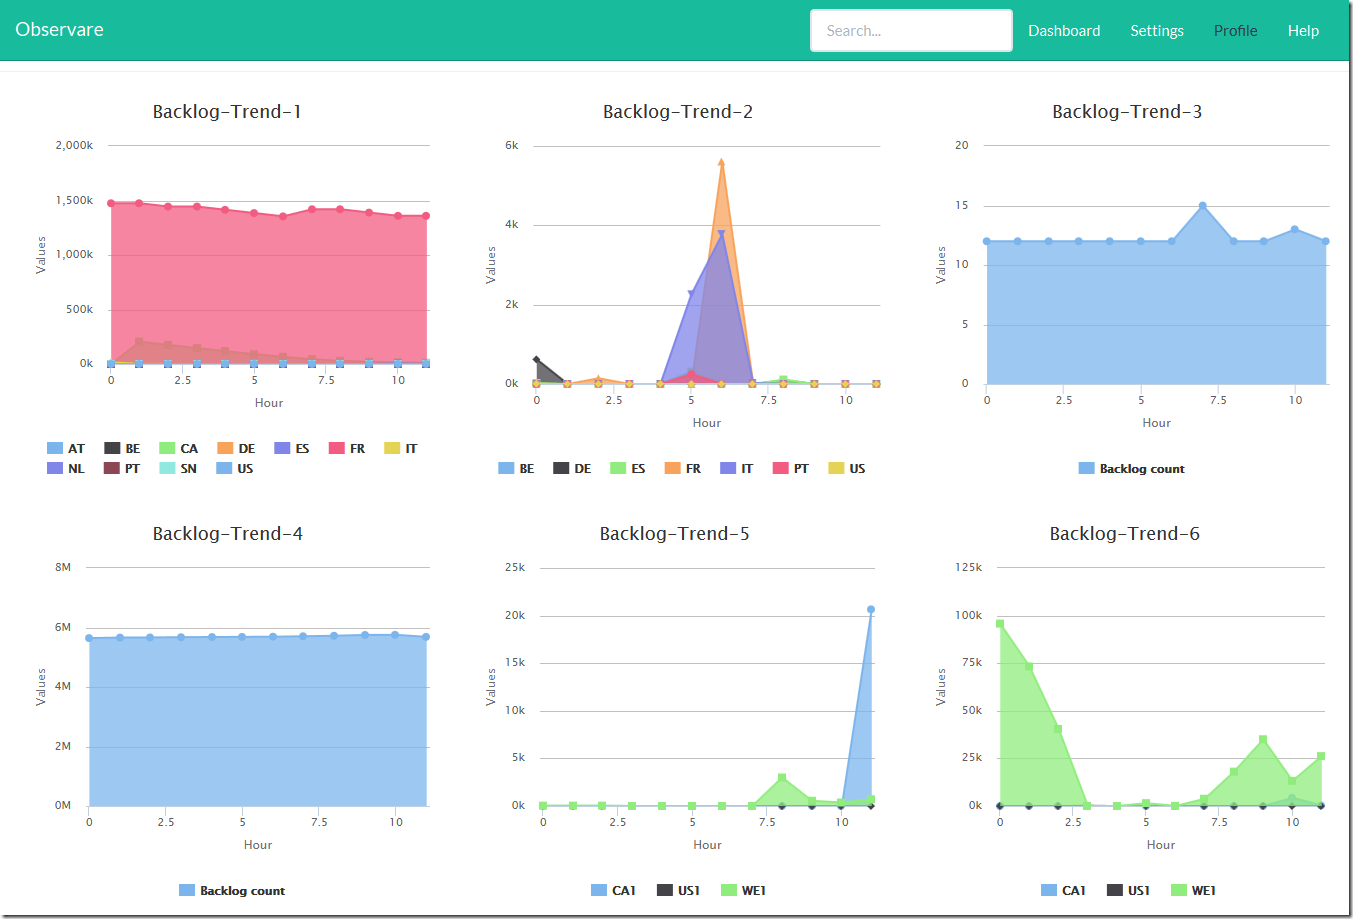Toggle WE1 series in Backlog-Trend-5 legend
The width and height of the screenshot is (1353, 919).
pos(744,891)
